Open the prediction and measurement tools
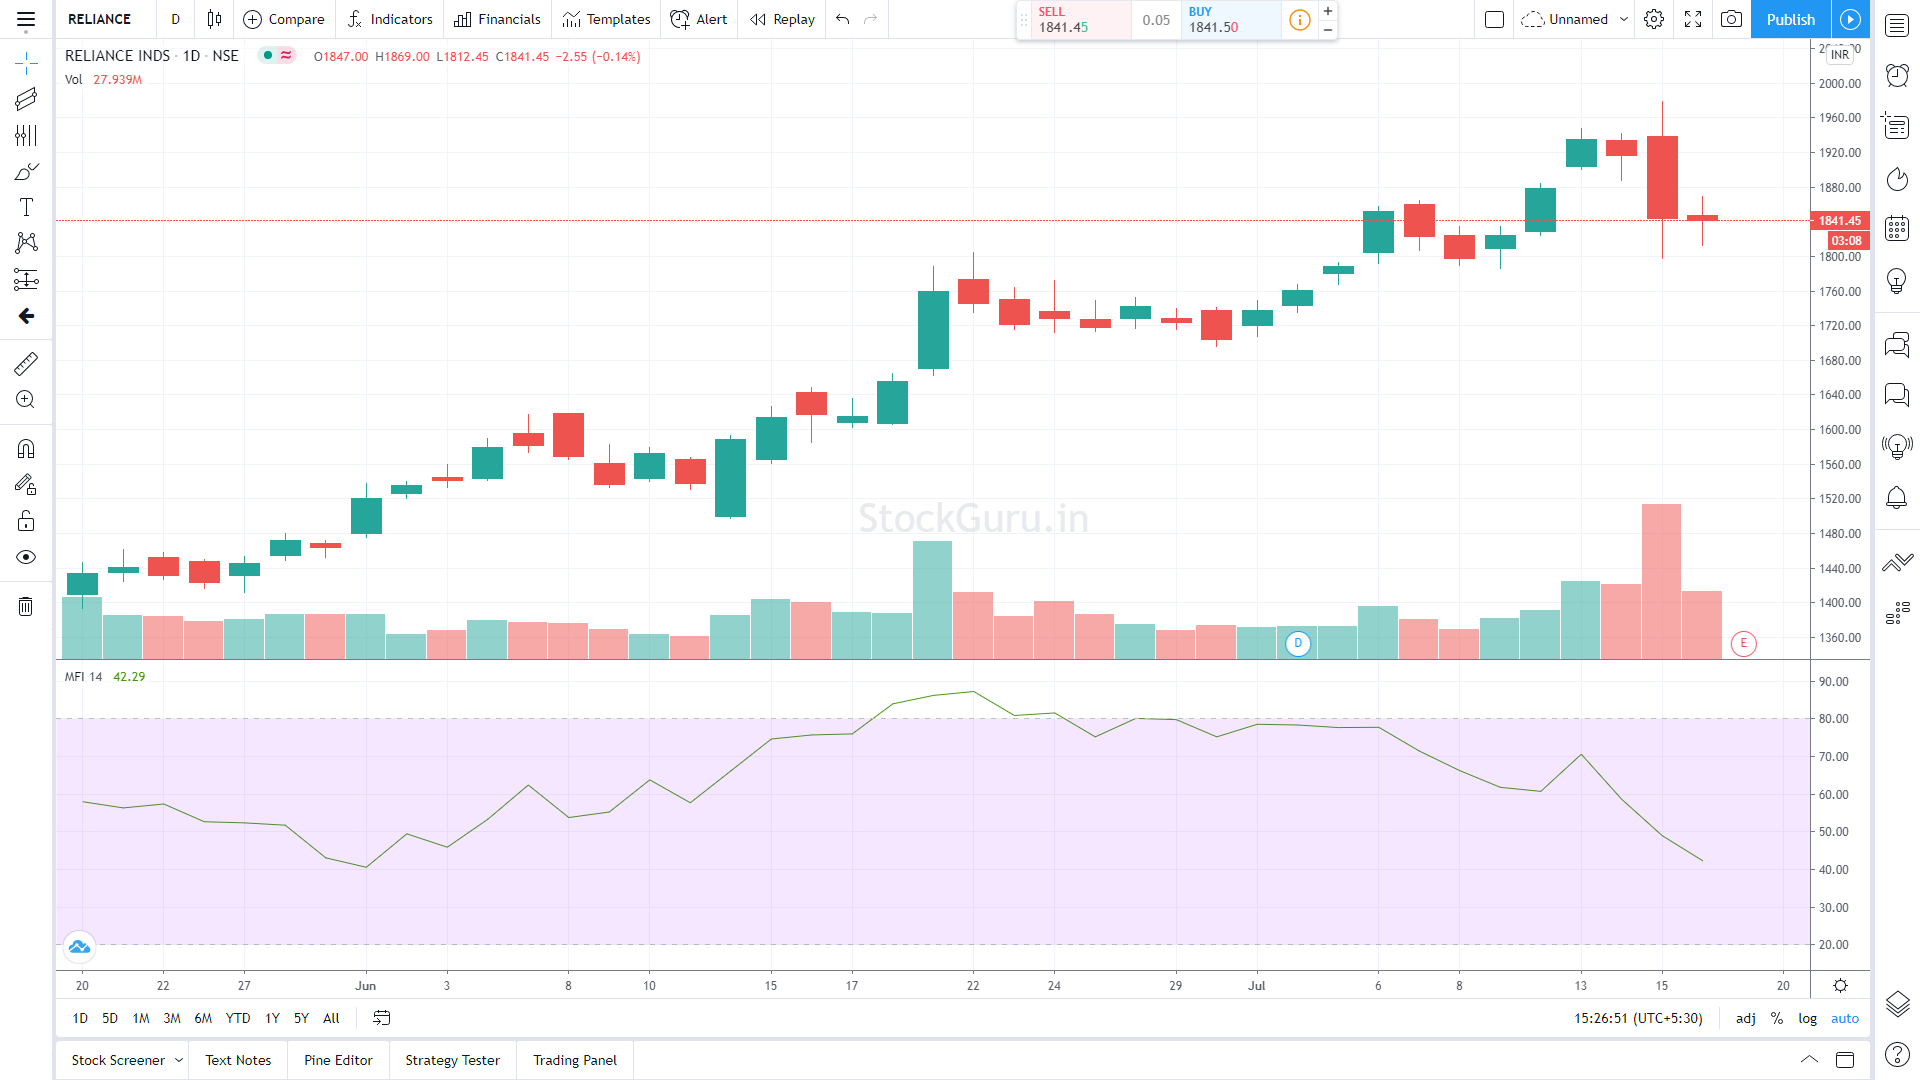1920x1080 pixels. 26,279
